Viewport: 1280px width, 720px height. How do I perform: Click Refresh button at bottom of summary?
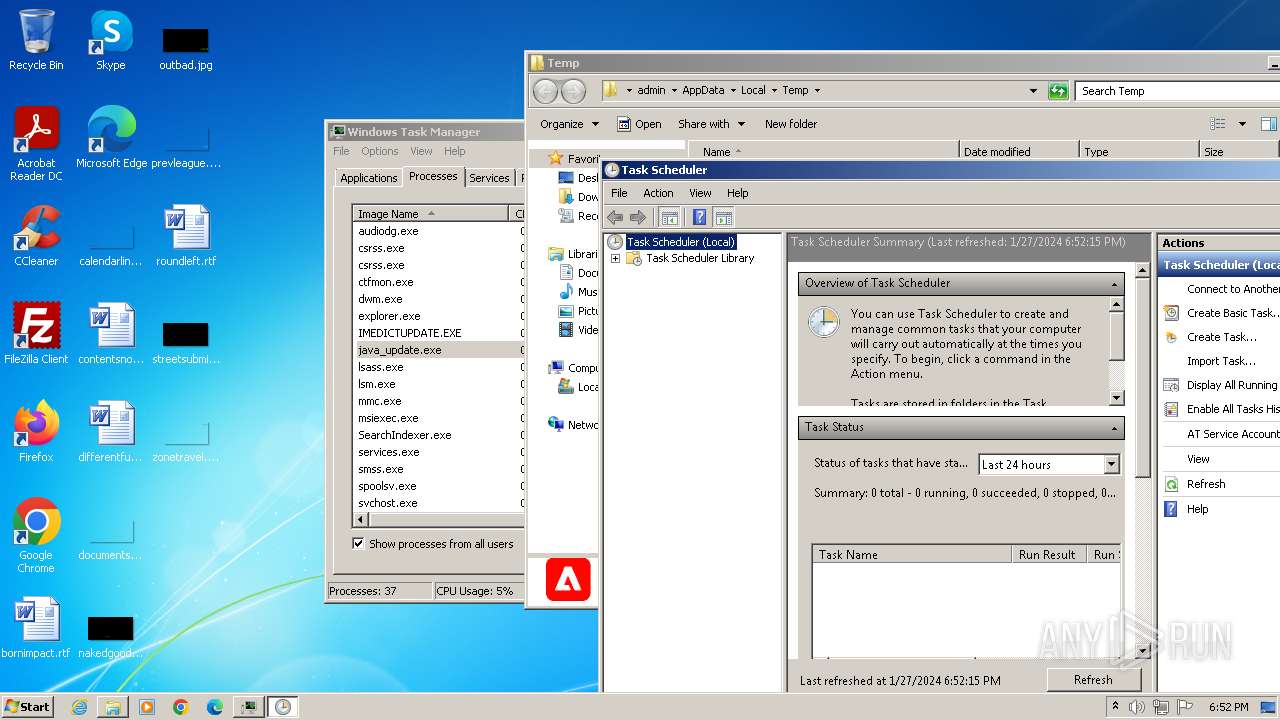pos(1093,680)
